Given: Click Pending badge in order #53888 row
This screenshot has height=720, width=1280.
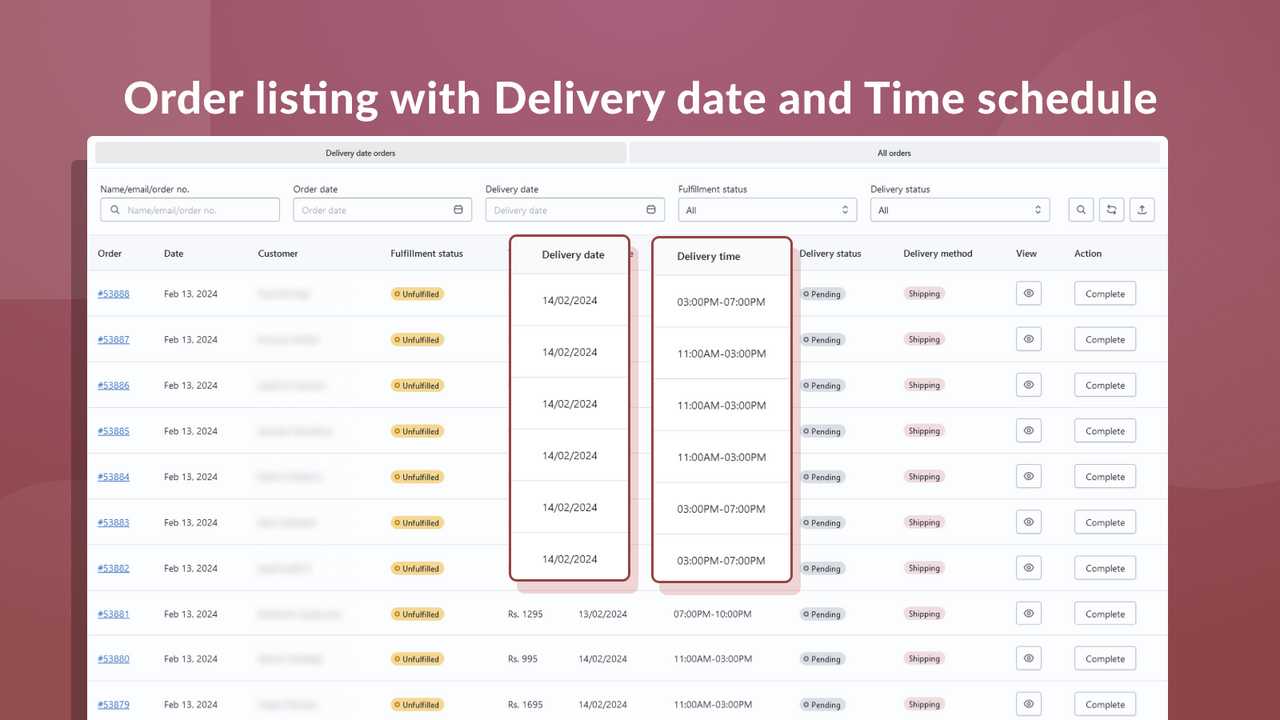Looking at the screenshot, I should coord(822,294).
